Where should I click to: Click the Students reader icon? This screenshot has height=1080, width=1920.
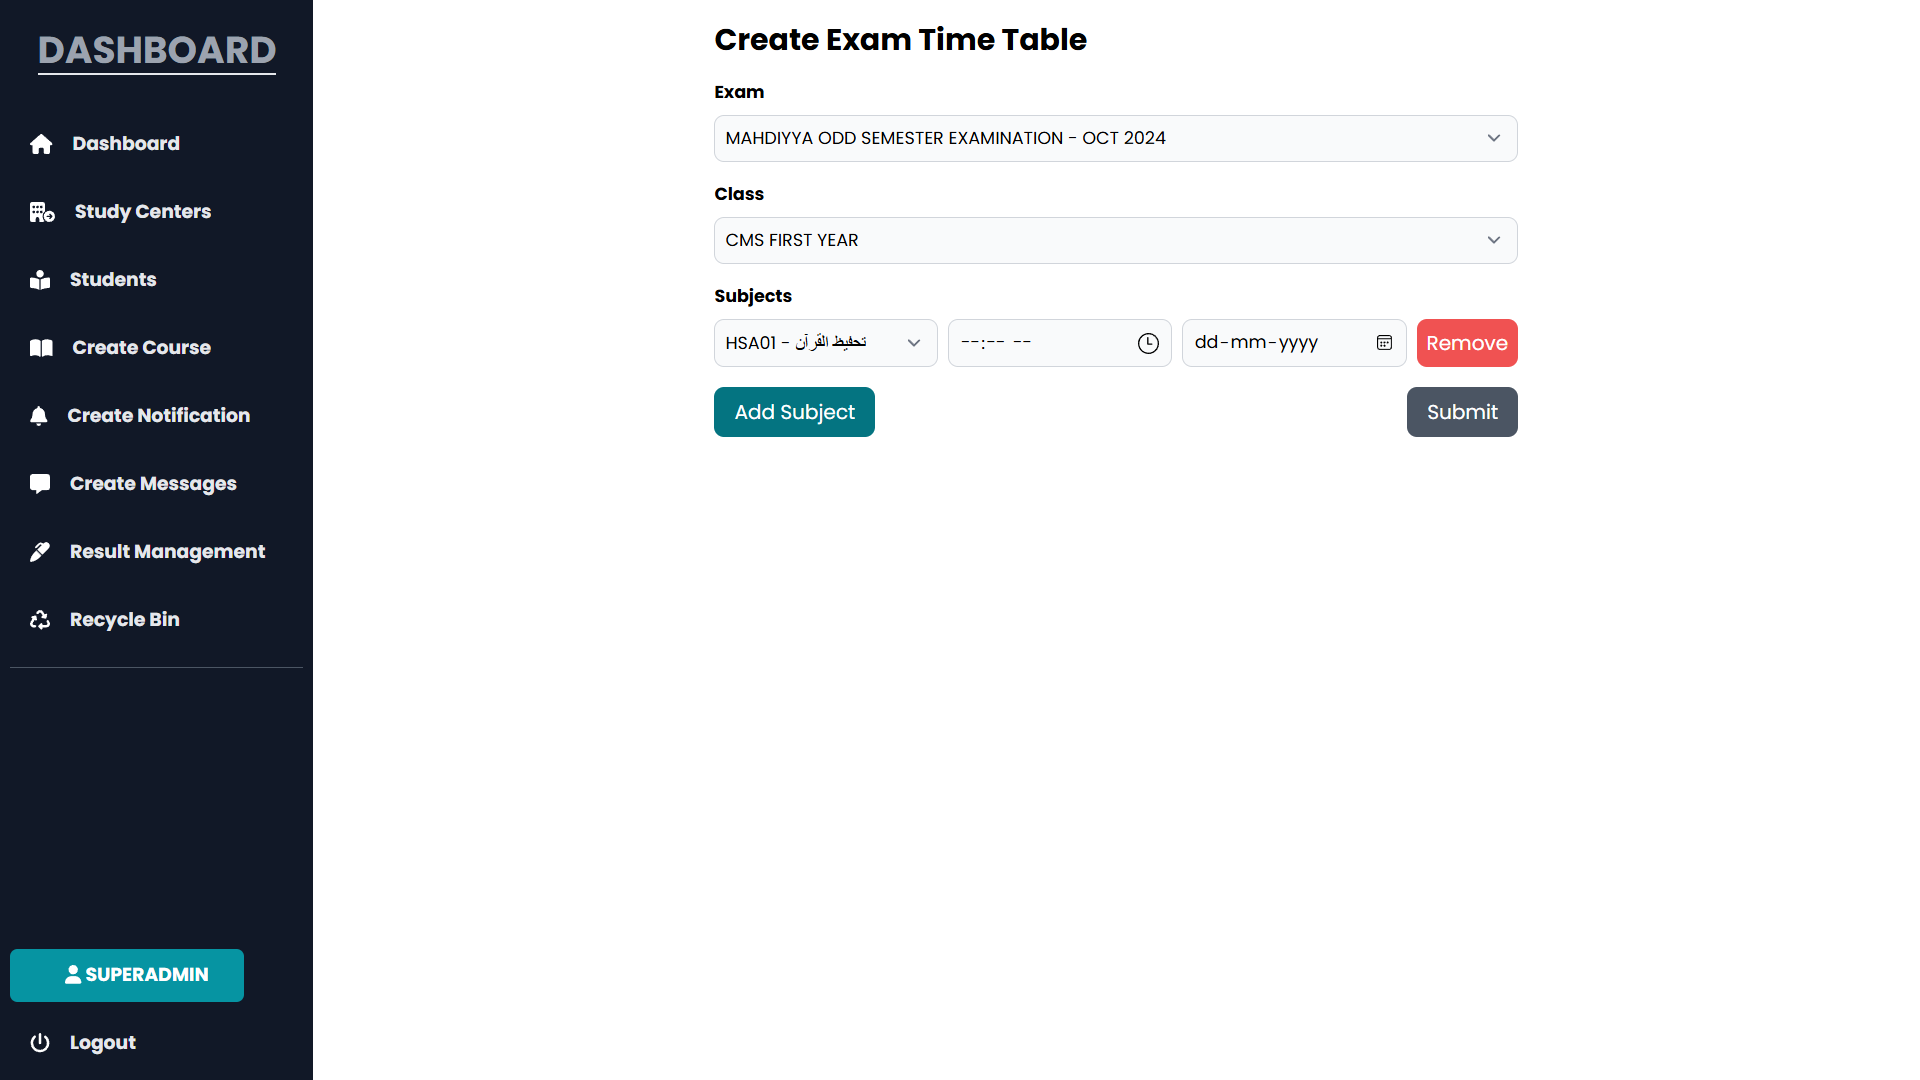pos(40,280)
